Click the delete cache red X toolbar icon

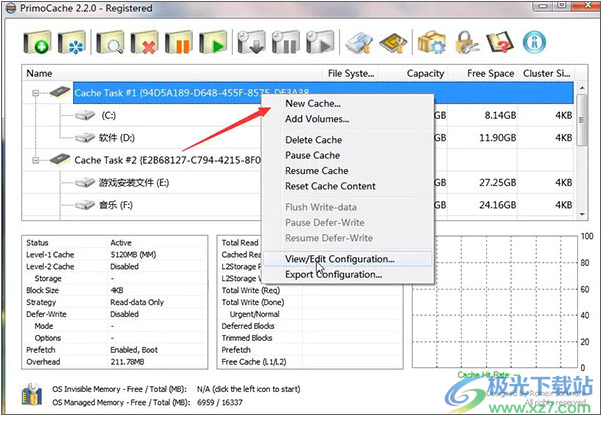tap(144, 42)
